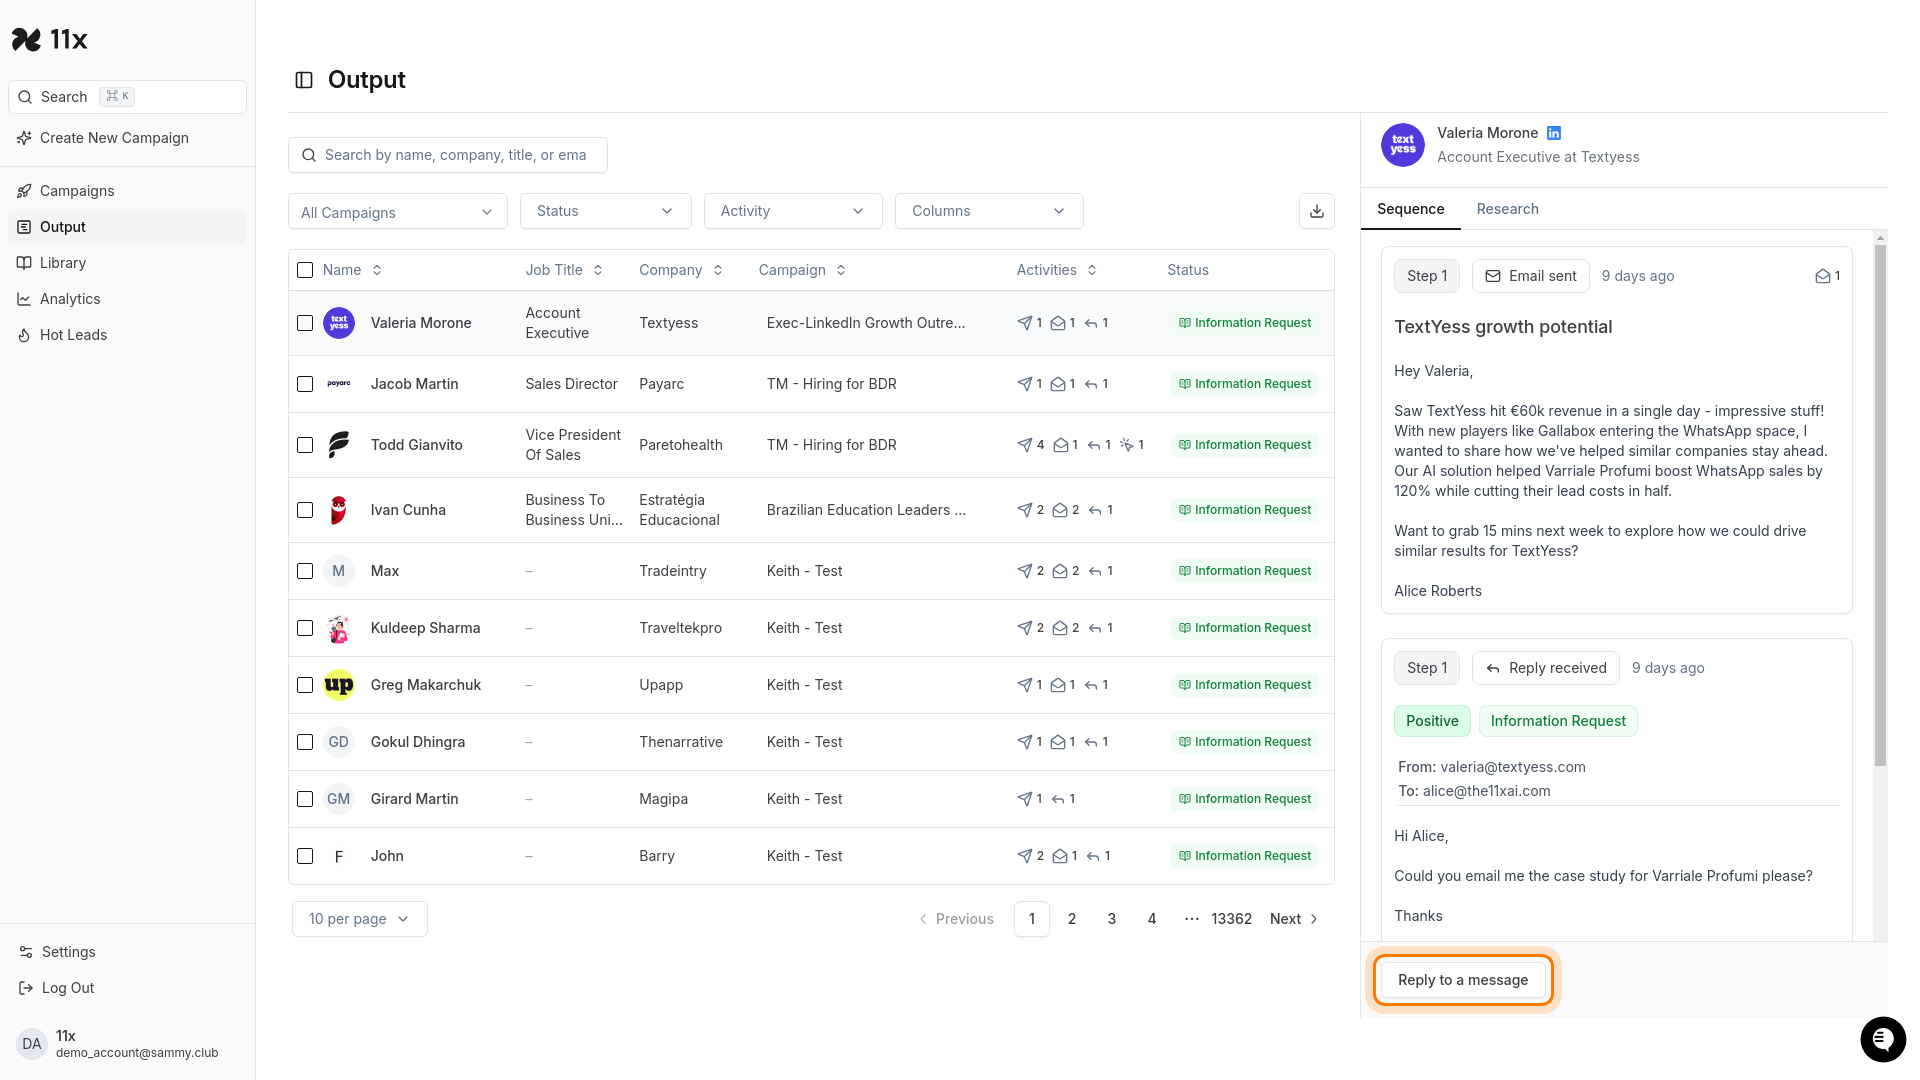This screenshot has height=1080, width=1920.
Task: Sort by the Job Title column
Action: pyautogui.click(x=564, y=270)
